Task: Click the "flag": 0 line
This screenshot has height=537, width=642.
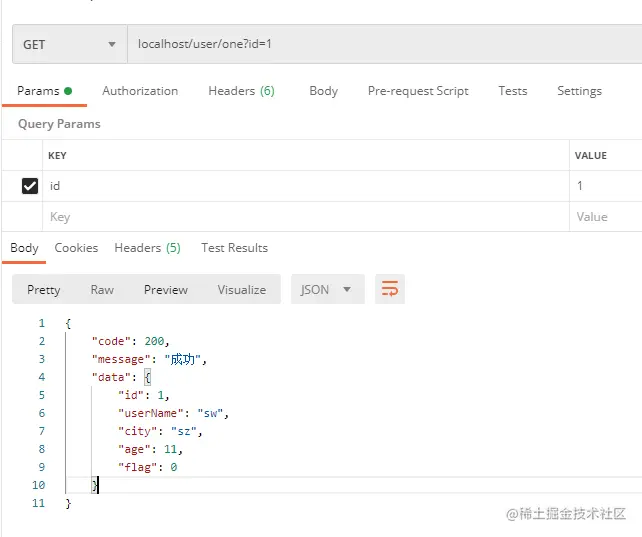Action: 147,467
